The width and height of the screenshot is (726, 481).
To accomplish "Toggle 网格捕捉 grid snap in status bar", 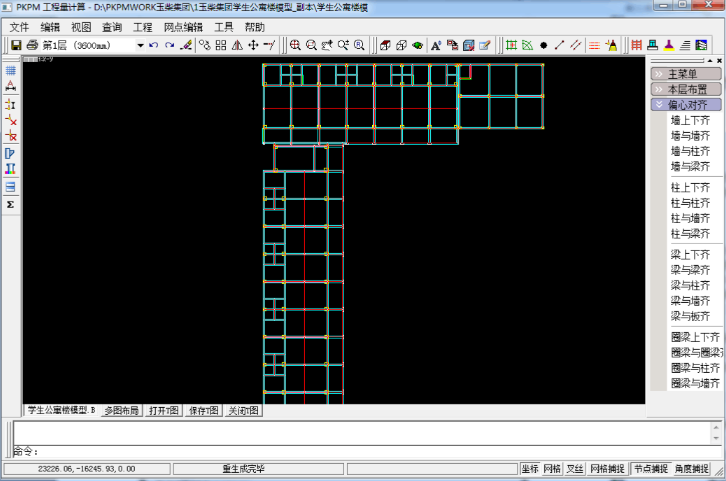I will pos(607,468).
